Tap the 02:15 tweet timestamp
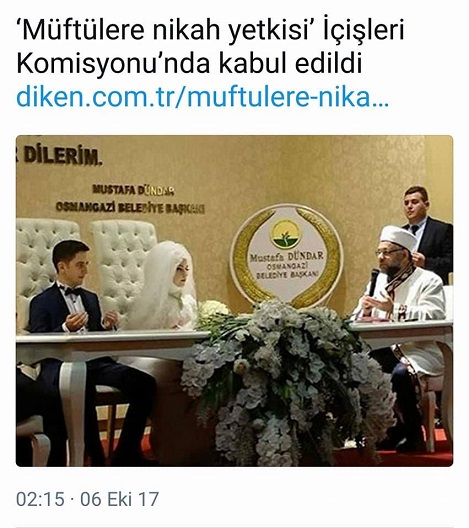Viewport: 469px width, 528px height. 40,499
